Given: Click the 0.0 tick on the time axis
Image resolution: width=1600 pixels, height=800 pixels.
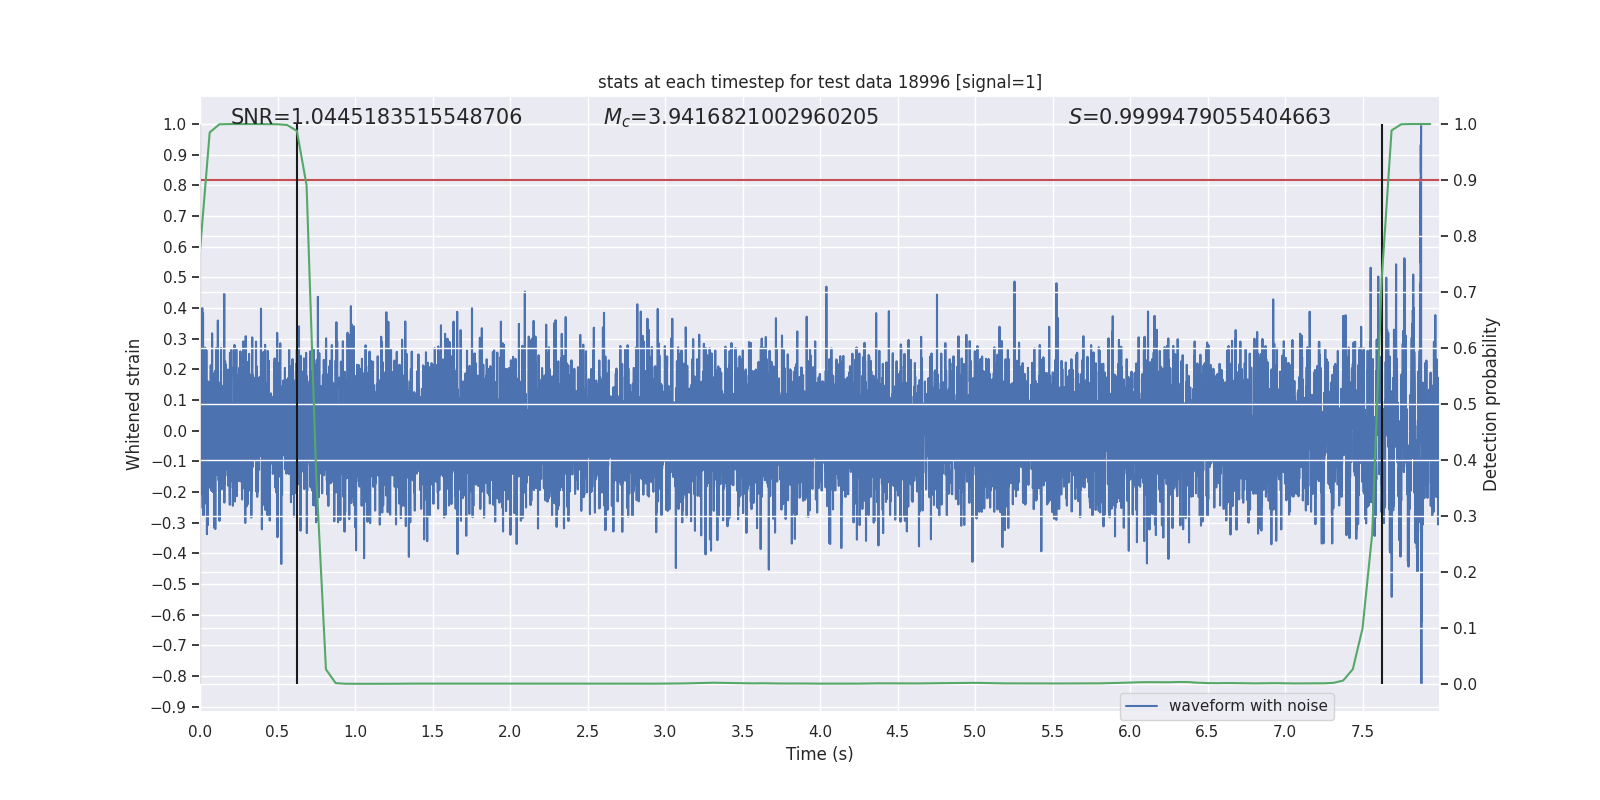Looking at the screenshot, I should click(x=200, y=731).
